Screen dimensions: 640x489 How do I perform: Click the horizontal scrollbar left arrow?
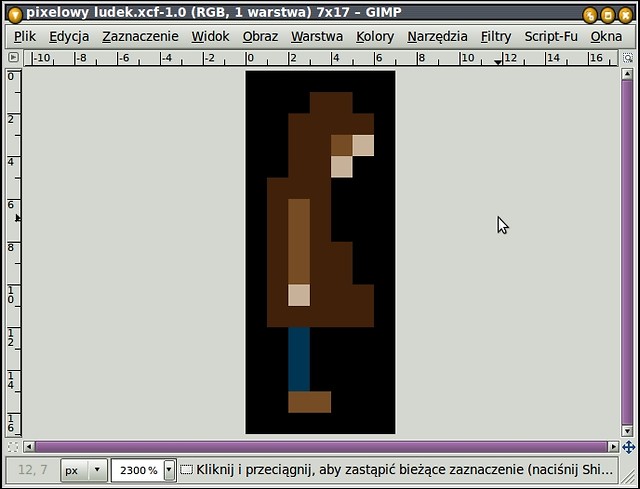(x=29, y=447)
